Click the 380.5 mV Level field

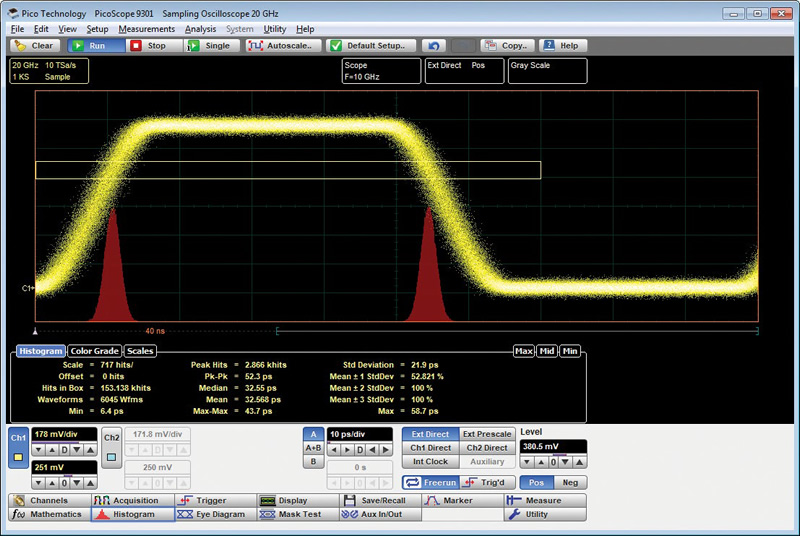click(553, 446)
